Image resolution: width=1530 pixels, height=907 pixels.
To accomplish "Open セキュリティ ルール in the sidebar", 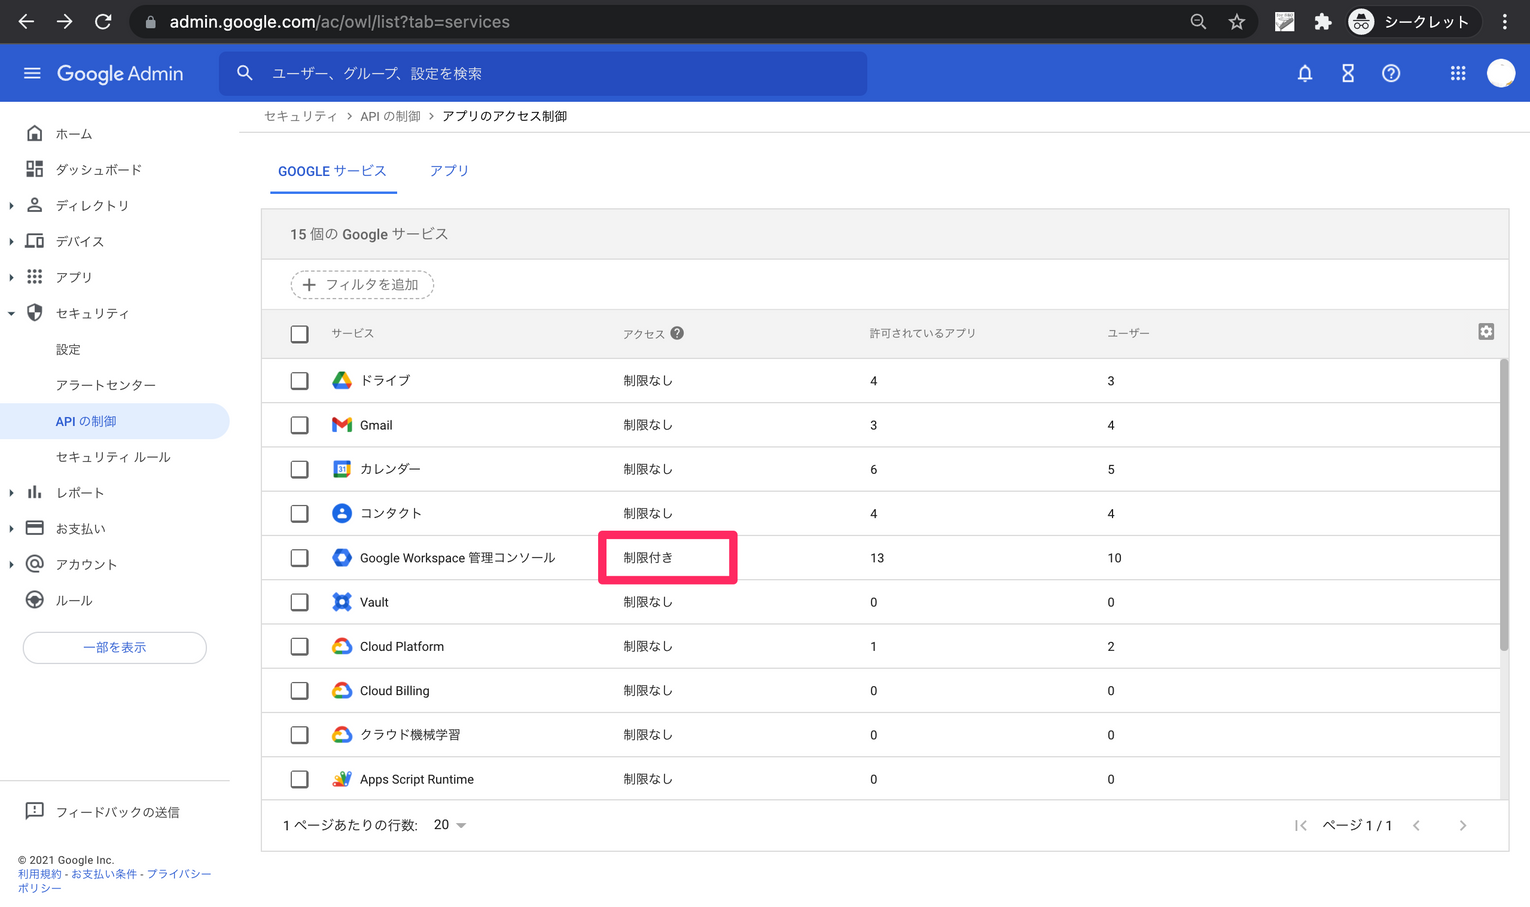I will pyautogui.click(x=115, y=457).
